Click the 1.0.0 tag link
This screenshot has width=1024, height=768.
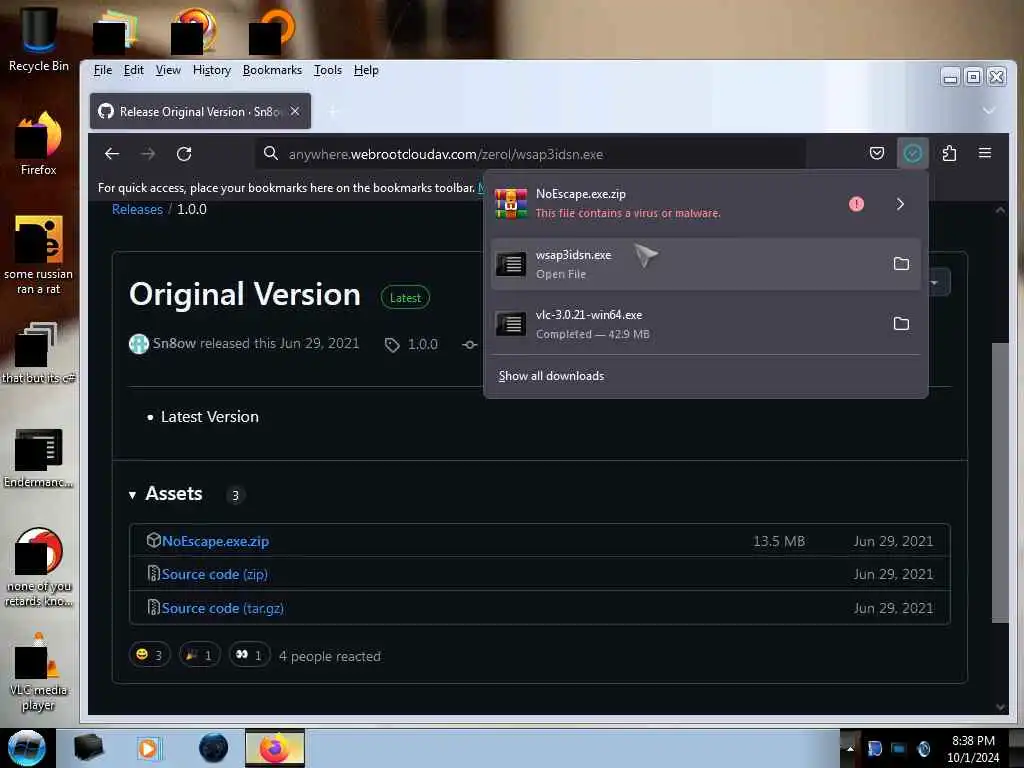tap(423, 344)
